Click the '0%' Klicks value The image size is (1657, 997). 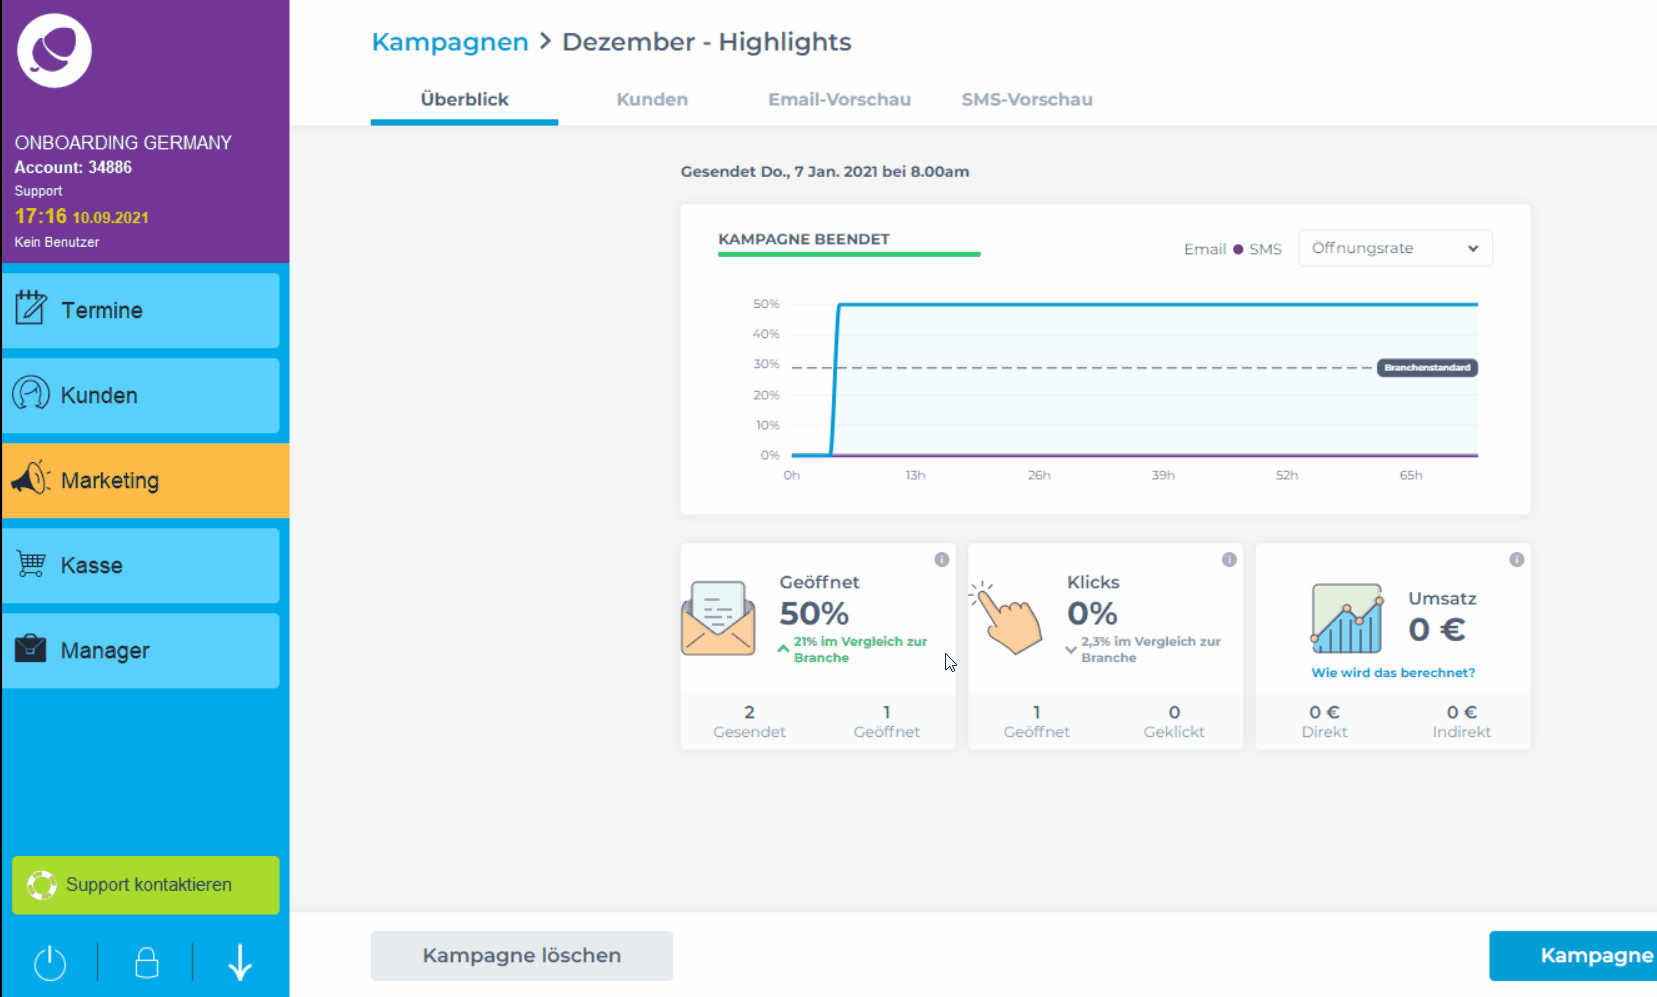coord(1092,613)
